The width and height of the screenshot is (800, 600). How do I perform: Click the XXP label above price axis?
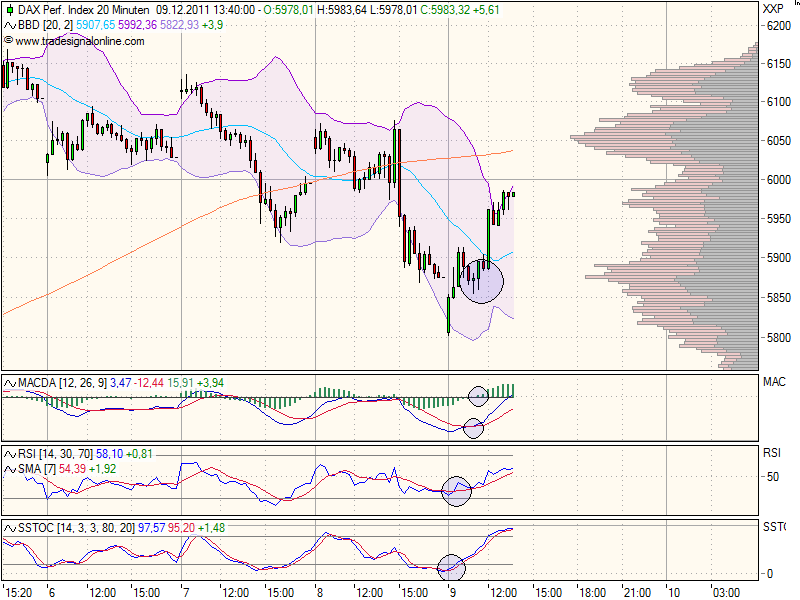pyautogui.click(x=773, y=9)
